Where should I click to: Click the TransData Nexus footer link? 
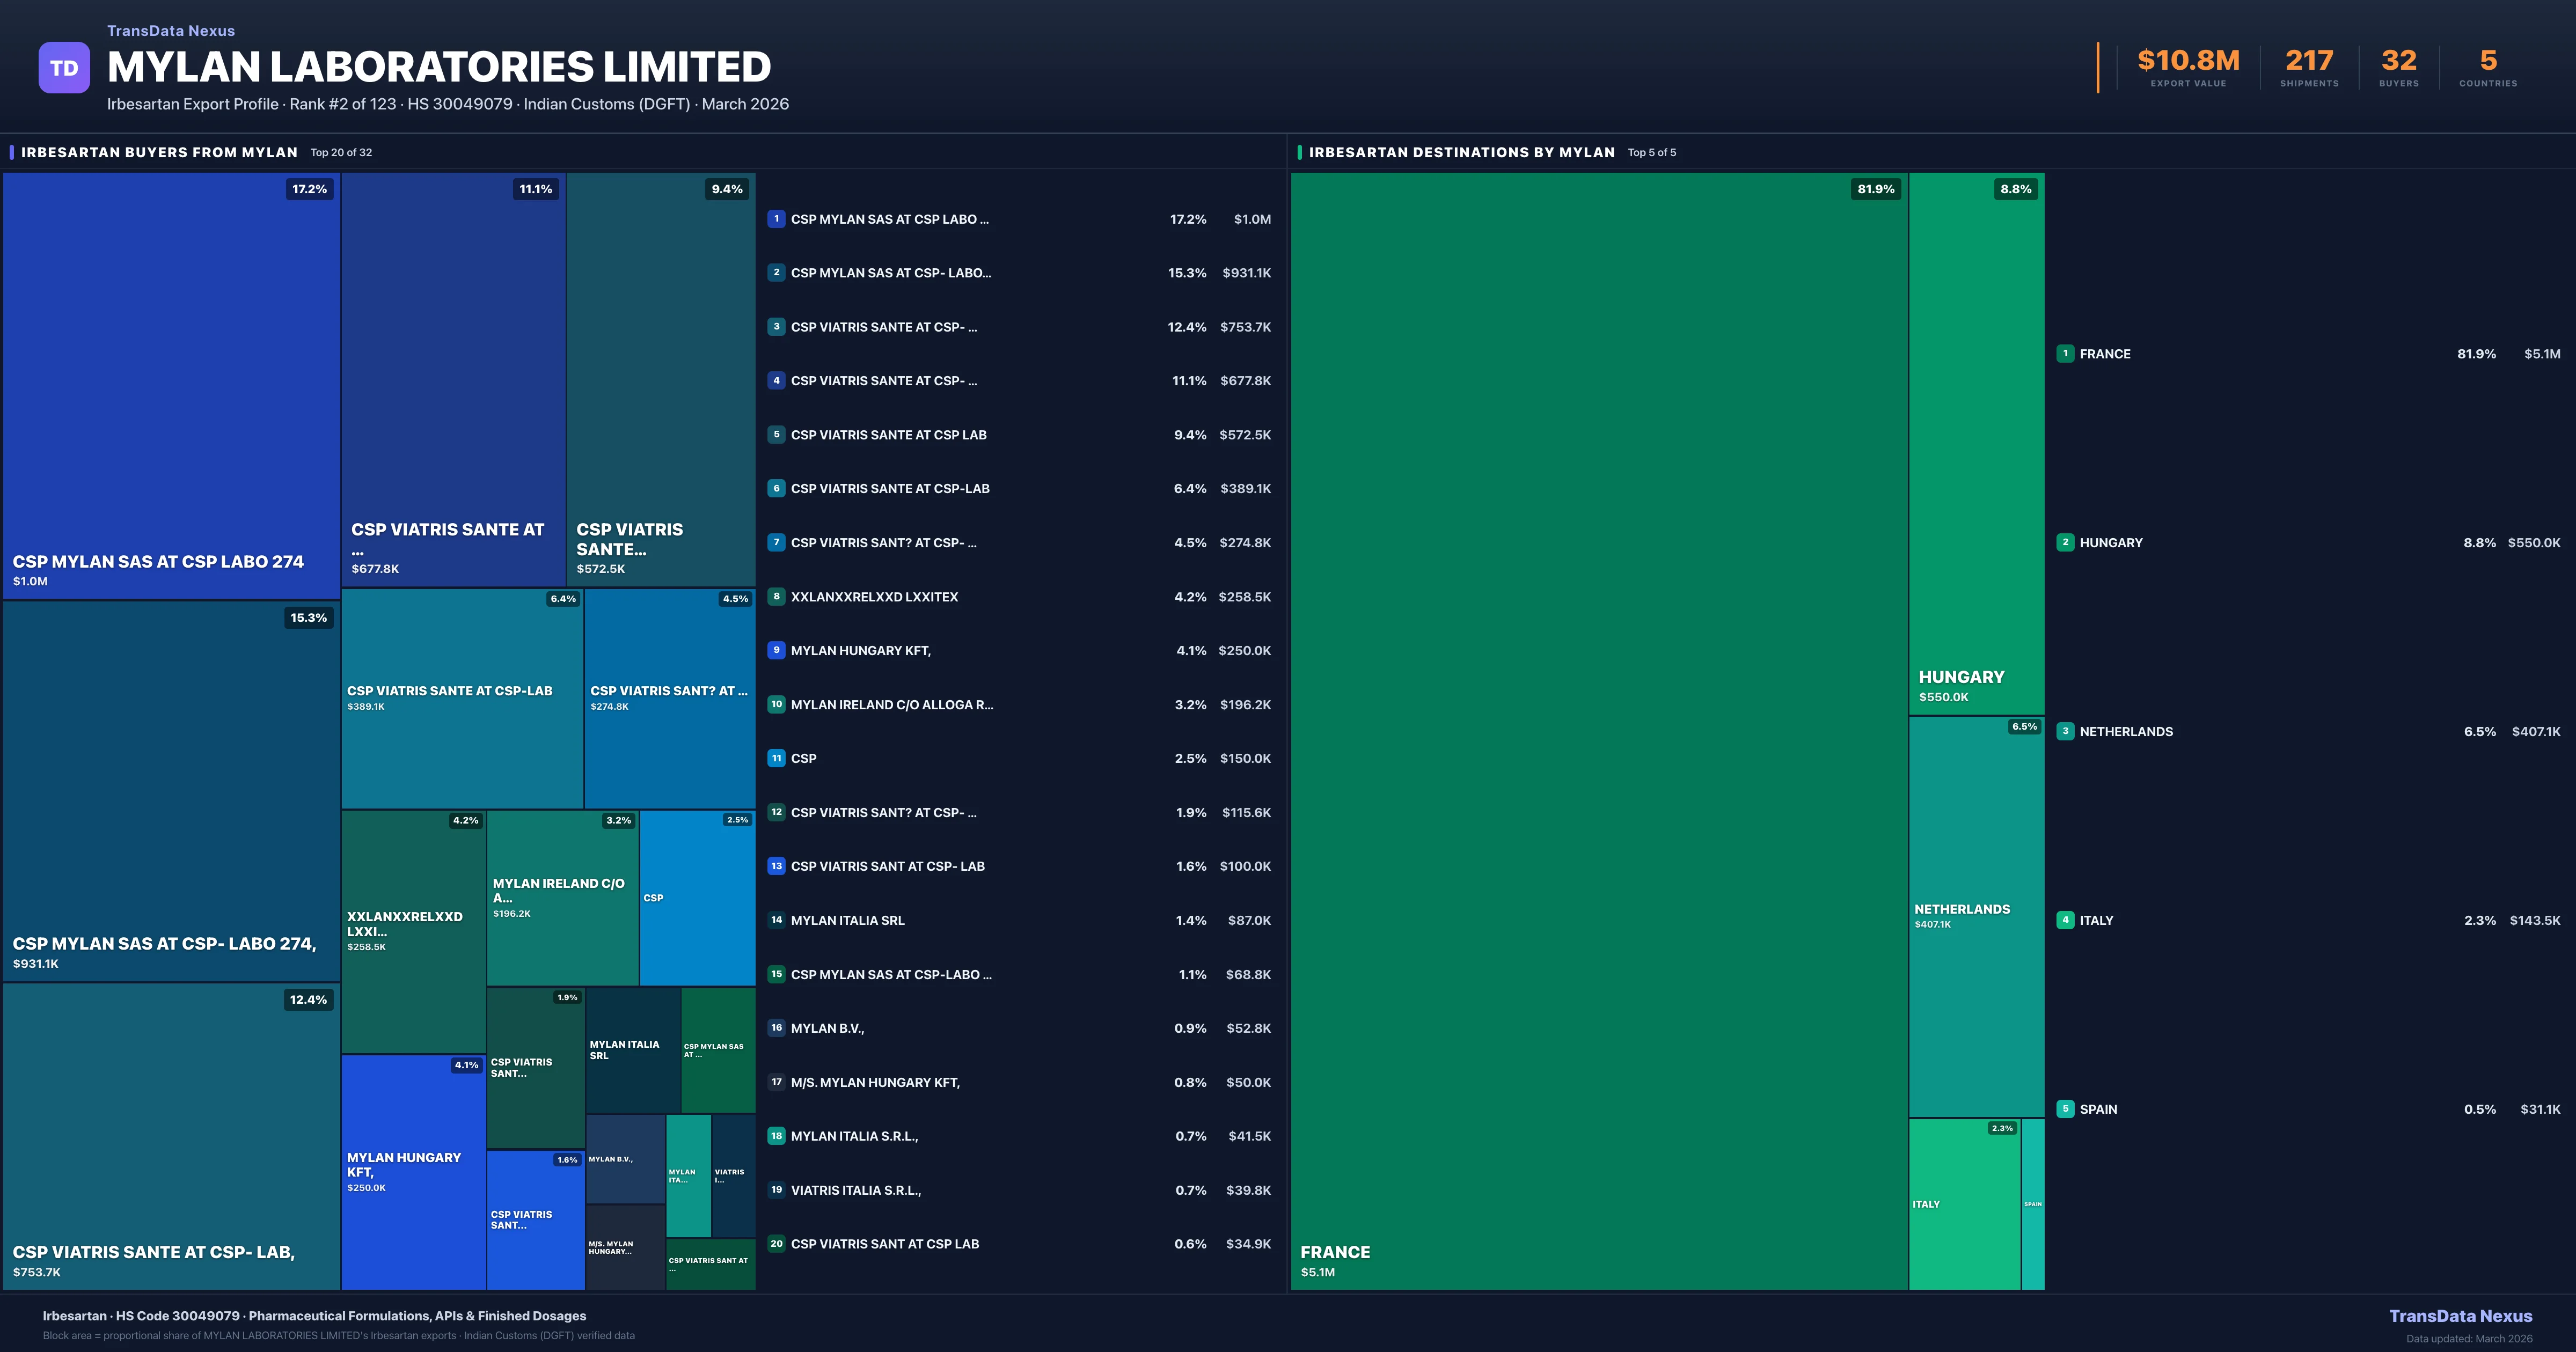(2460, 1316)
